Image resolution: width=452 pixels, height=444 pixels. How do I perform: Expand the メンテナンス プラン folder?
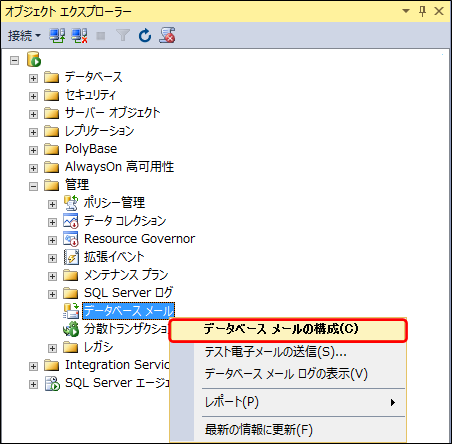[x=52, y=276]
